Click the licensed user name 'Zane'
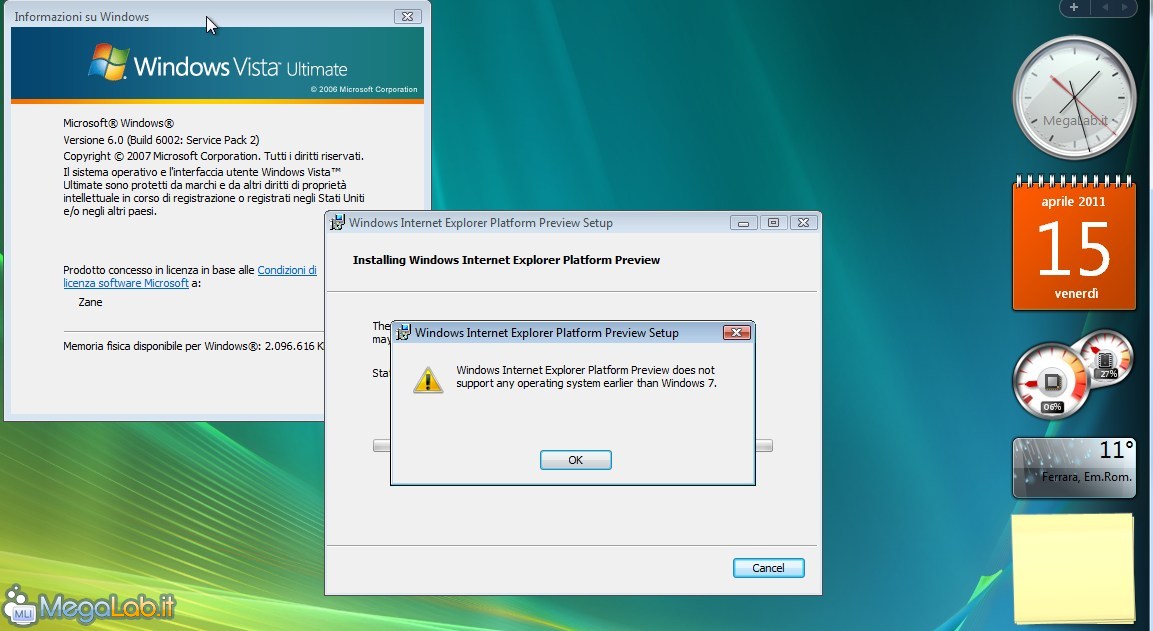1153x631 pixels. coord(90,302)
